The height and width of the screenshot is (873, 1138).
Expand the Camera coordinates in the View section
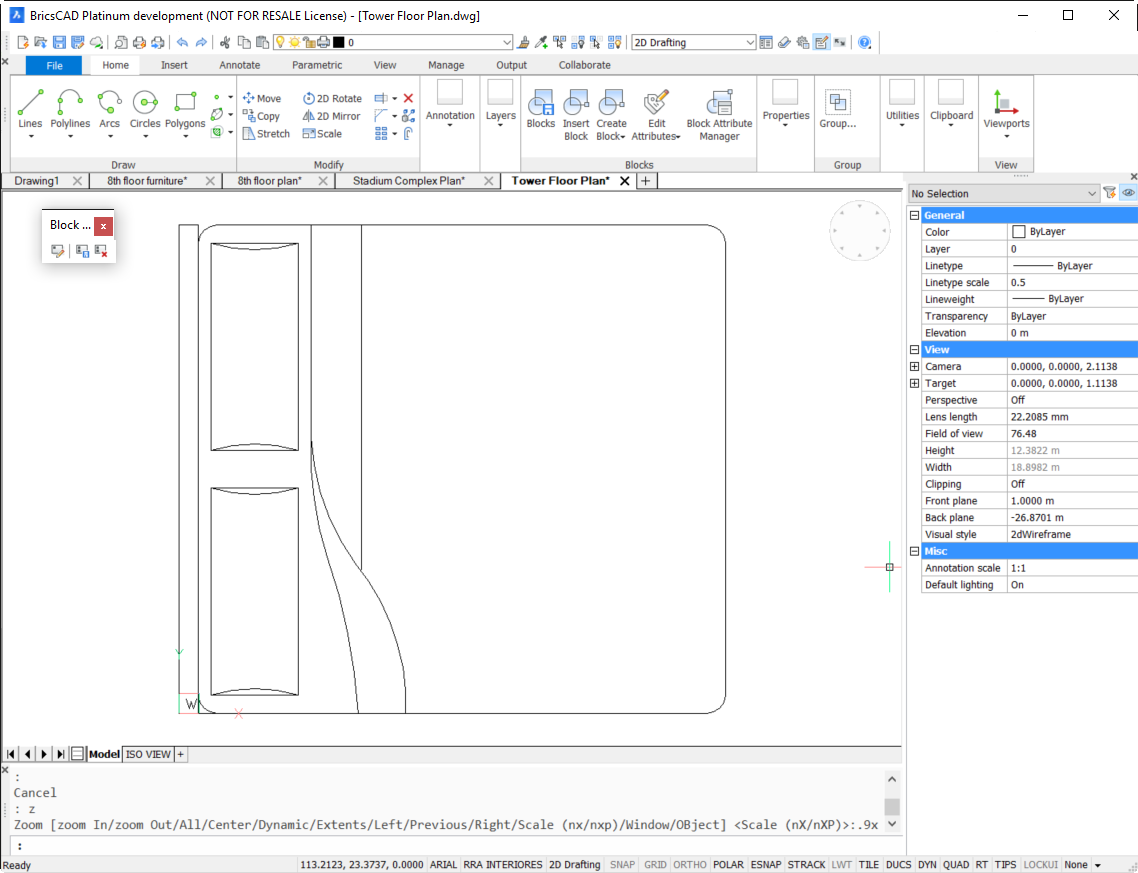[915, 366]
